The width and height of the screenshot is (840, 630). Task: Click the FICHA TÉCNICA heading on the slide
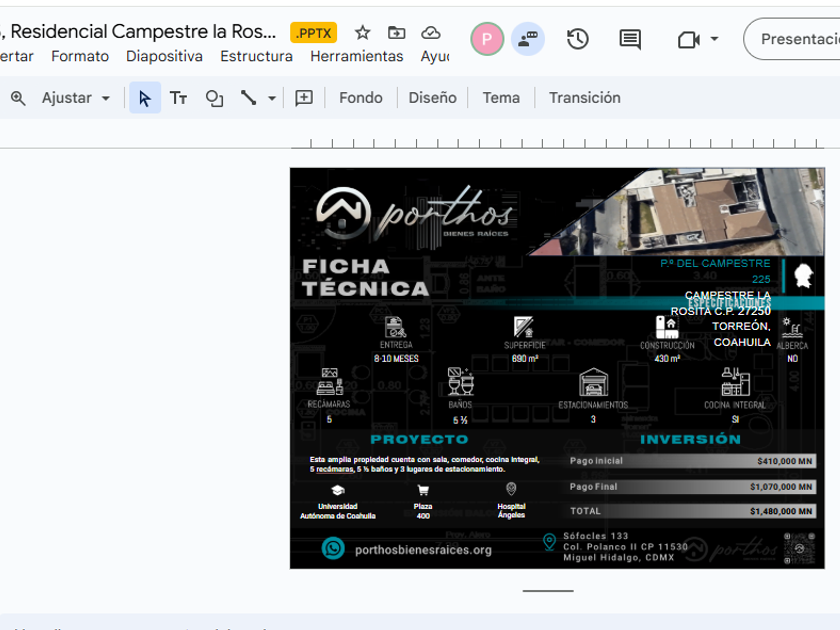[x=365, y=278]
